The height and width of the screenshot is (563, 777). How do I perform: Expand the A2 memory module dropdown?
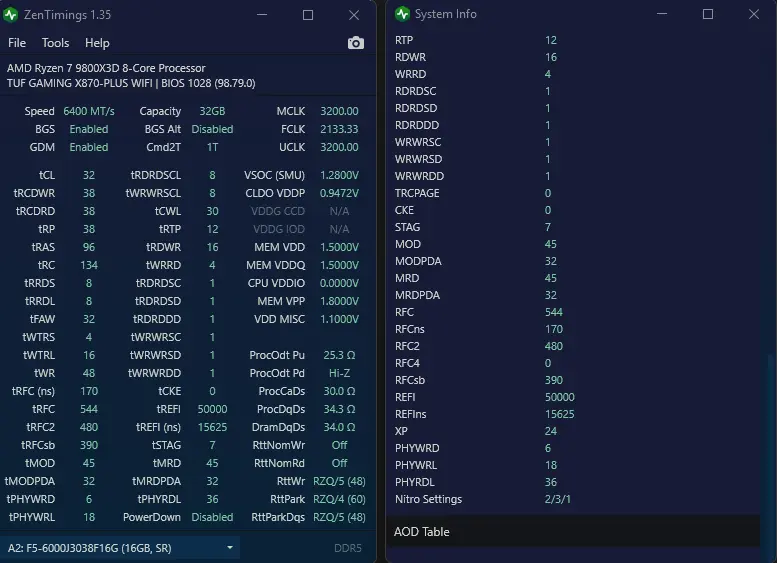coord(120,548)
